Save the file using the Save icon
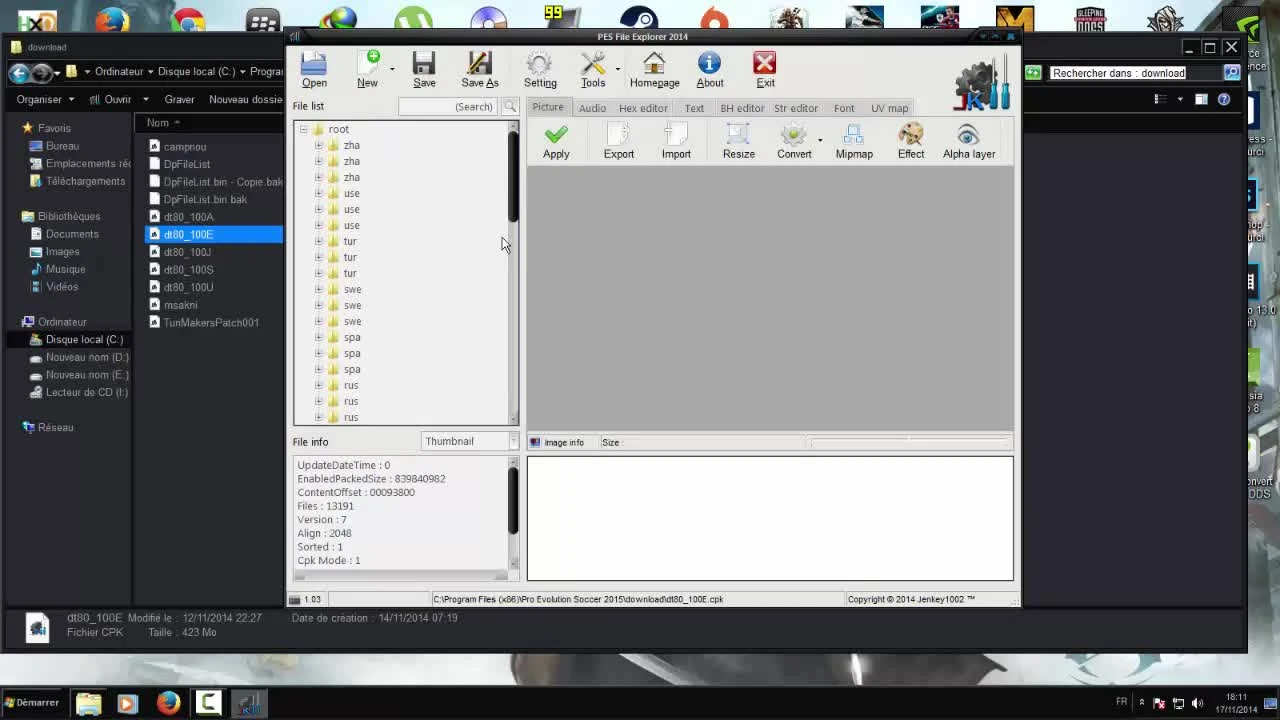Screen dimensions: 1280x720 coord(424,70)
